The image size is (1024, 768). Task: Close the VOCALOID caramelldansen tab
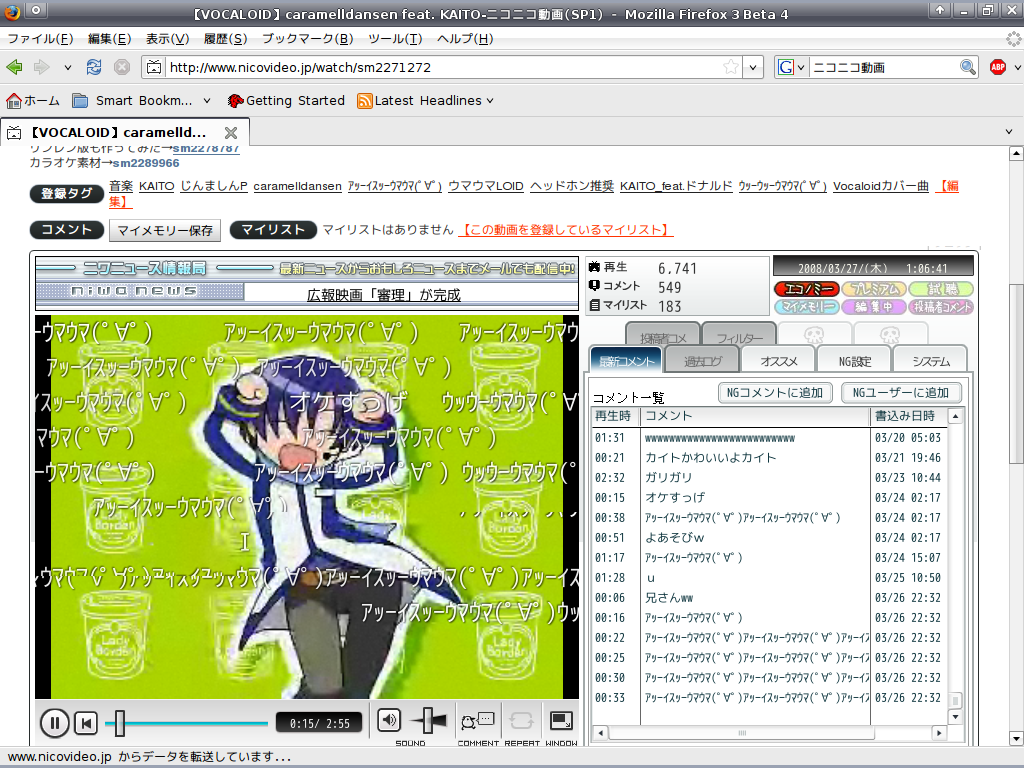click(x=231, y=133)
